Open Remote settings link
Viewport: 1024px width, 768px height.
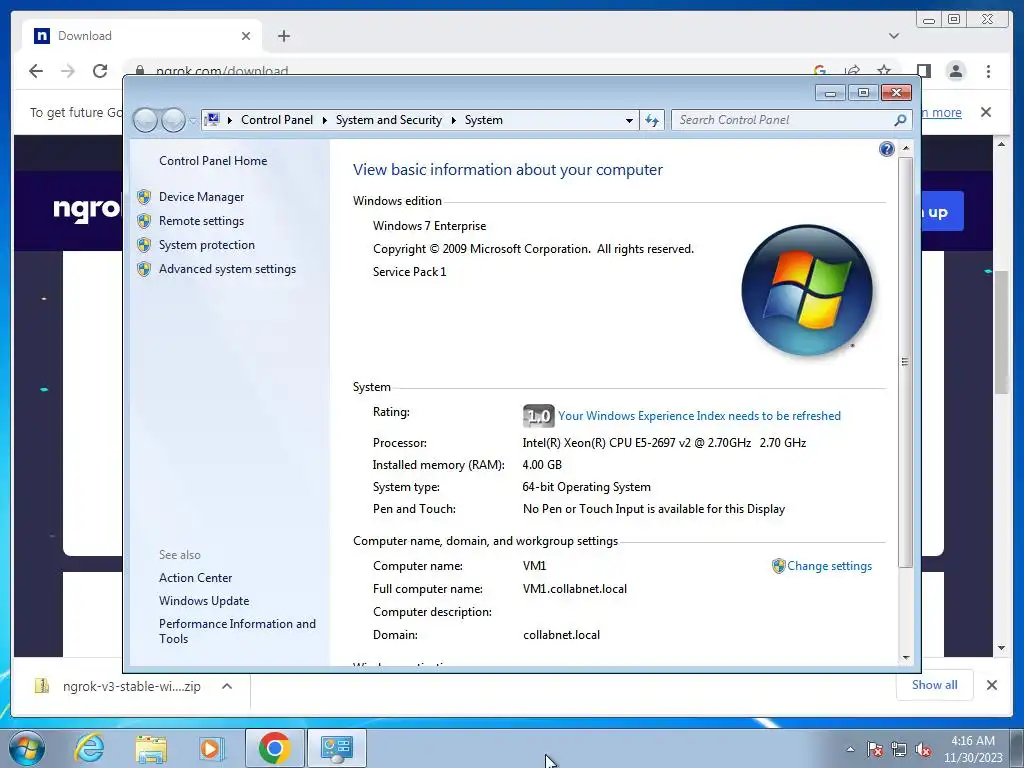pyautogui.click(x=201, y=221)
